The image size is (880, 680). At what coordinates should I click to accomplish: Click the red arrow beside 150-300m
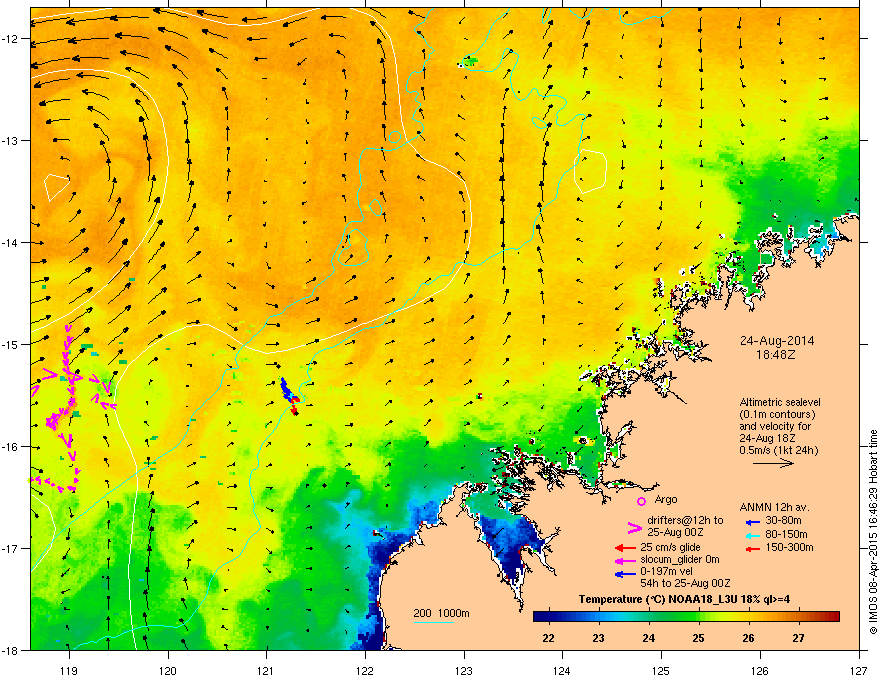753,548
